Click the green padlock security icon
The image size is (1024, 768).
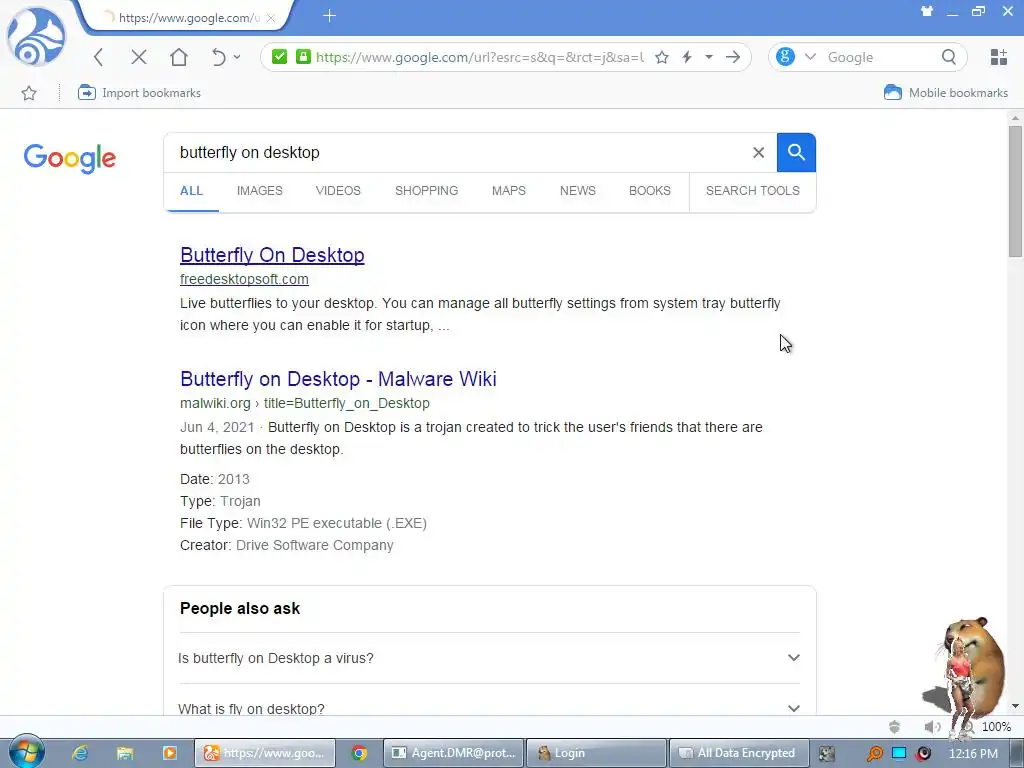(x=303, y=57)
